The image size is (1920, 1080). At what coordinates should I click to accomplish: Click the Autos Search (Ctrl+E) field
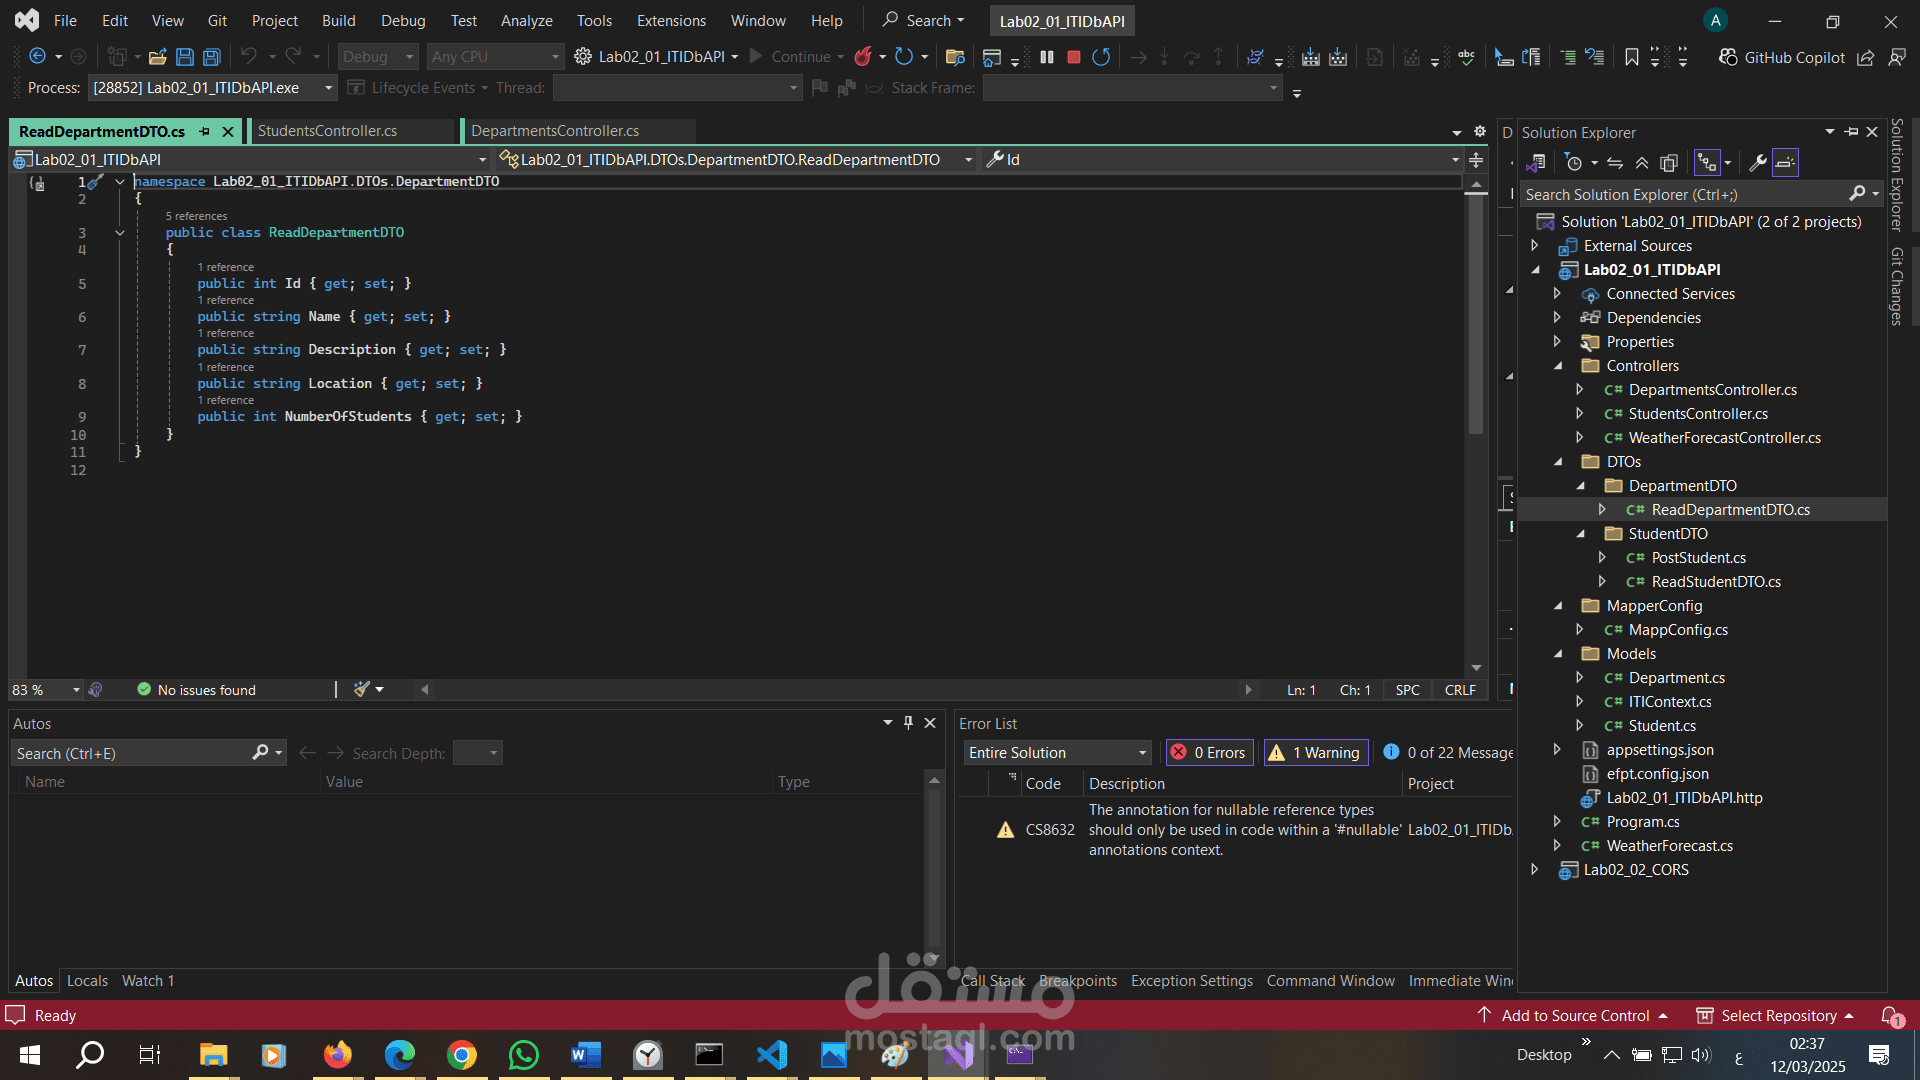click(x=130, y=753)
